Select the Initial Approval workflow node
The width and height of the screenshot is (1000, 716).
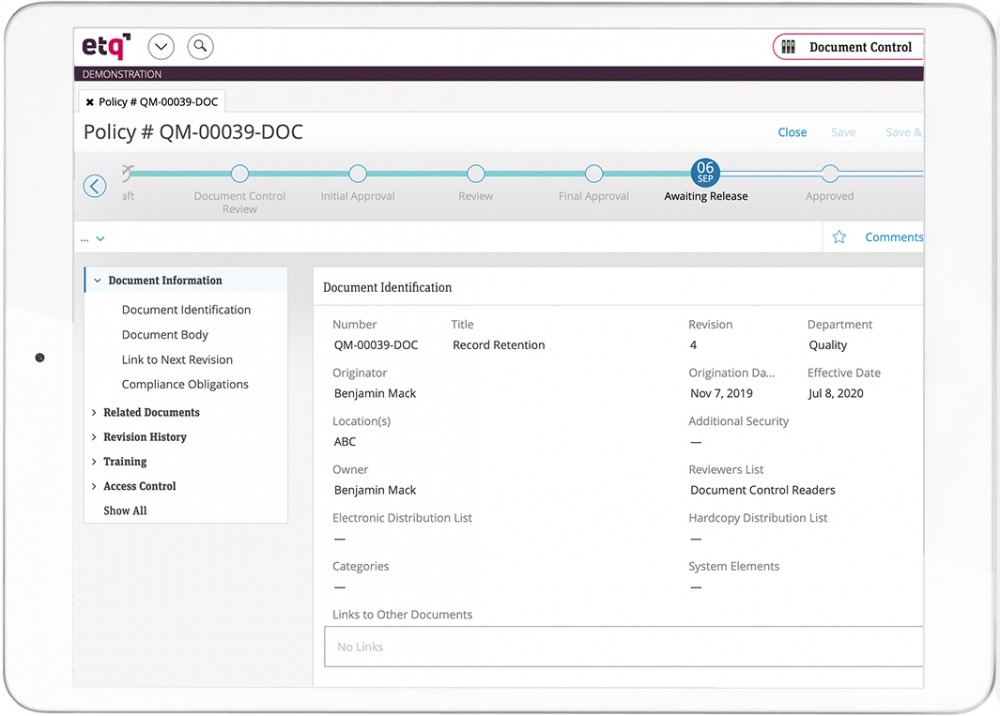coord(357,173)
